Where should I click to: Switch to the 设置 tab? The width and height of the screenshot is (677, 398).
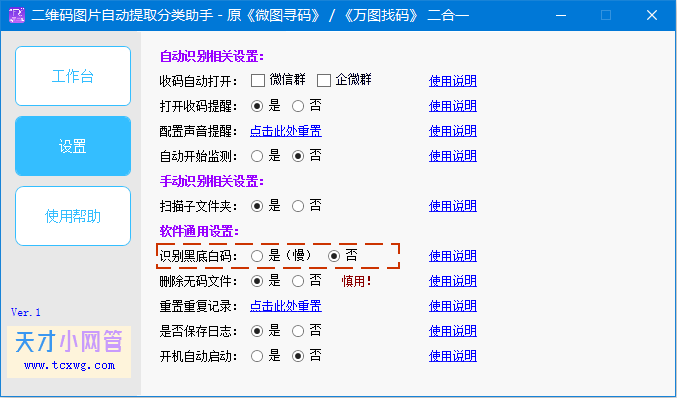73,146
